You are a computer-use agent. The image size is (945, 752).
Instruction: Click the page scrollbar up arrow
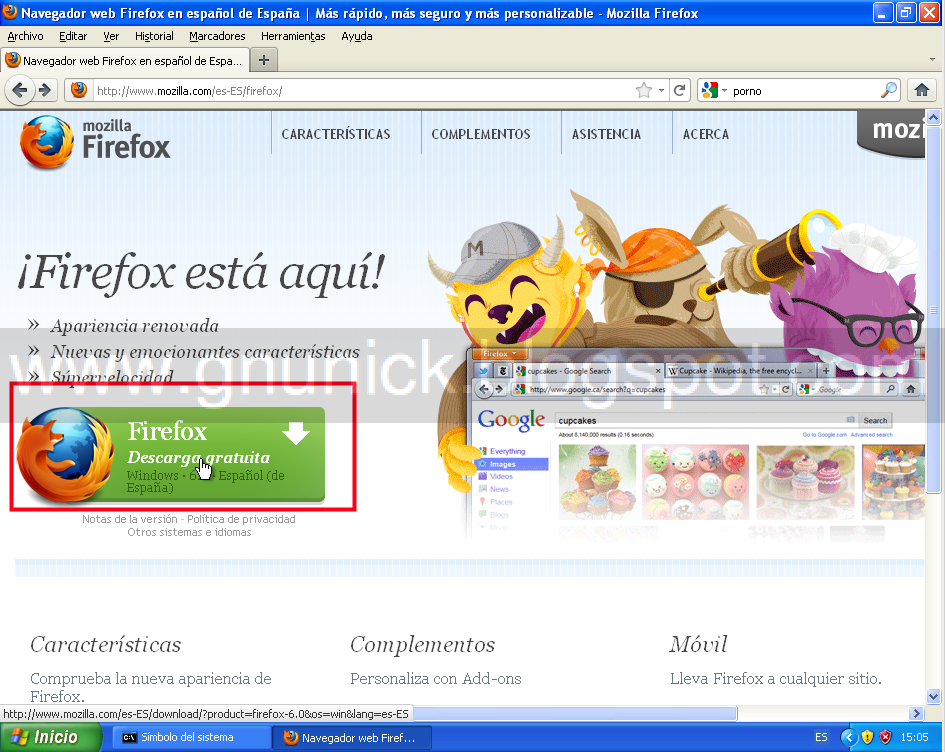933,118
